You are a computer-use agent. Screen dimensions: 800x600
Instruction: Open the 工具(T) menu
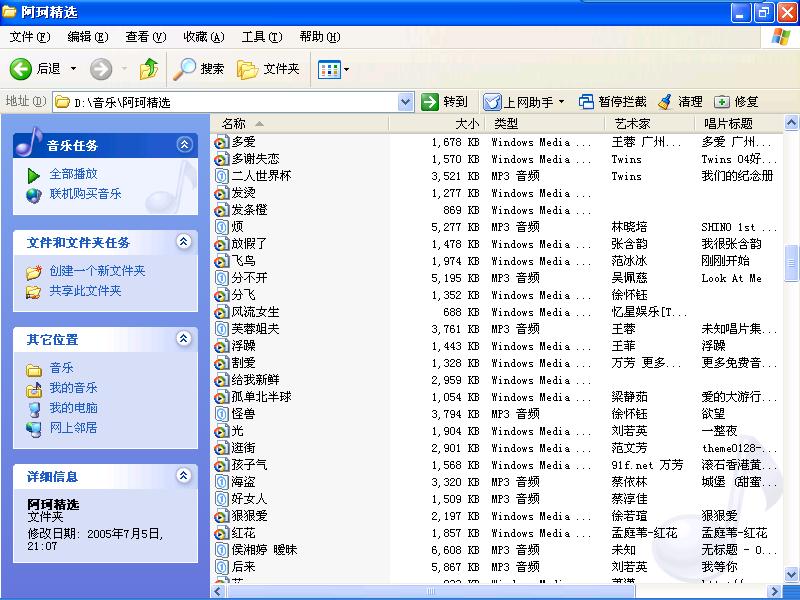(x=261, y=37)
